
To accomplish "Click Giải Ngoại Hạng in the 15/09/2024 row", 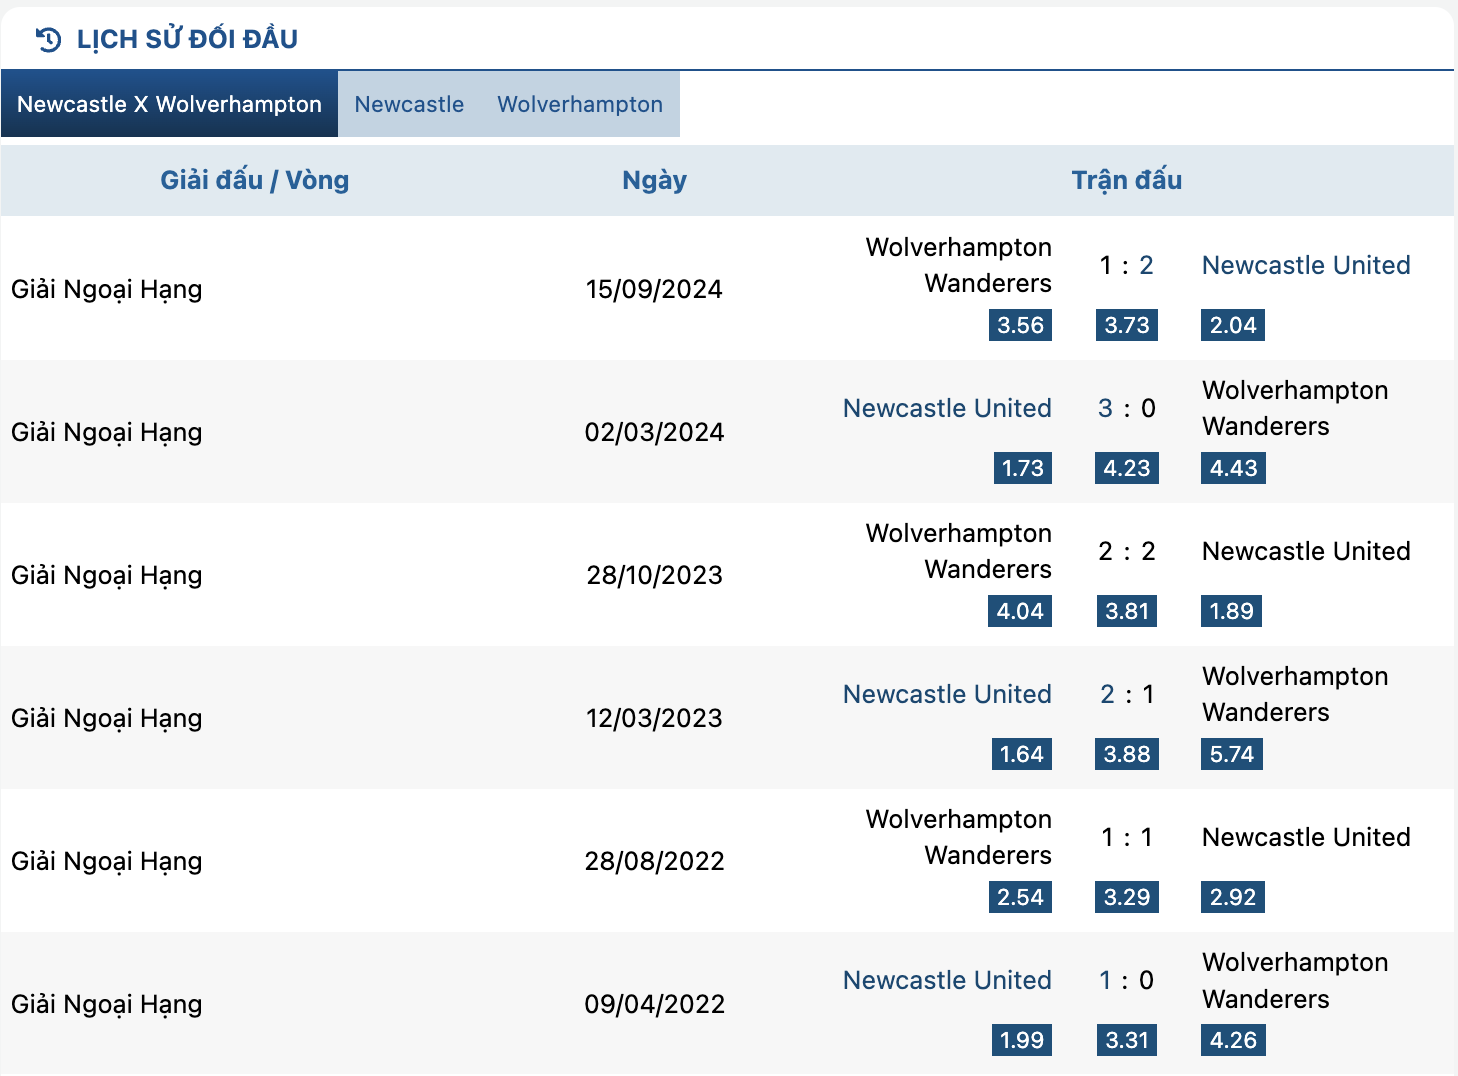I will (106, 290).
